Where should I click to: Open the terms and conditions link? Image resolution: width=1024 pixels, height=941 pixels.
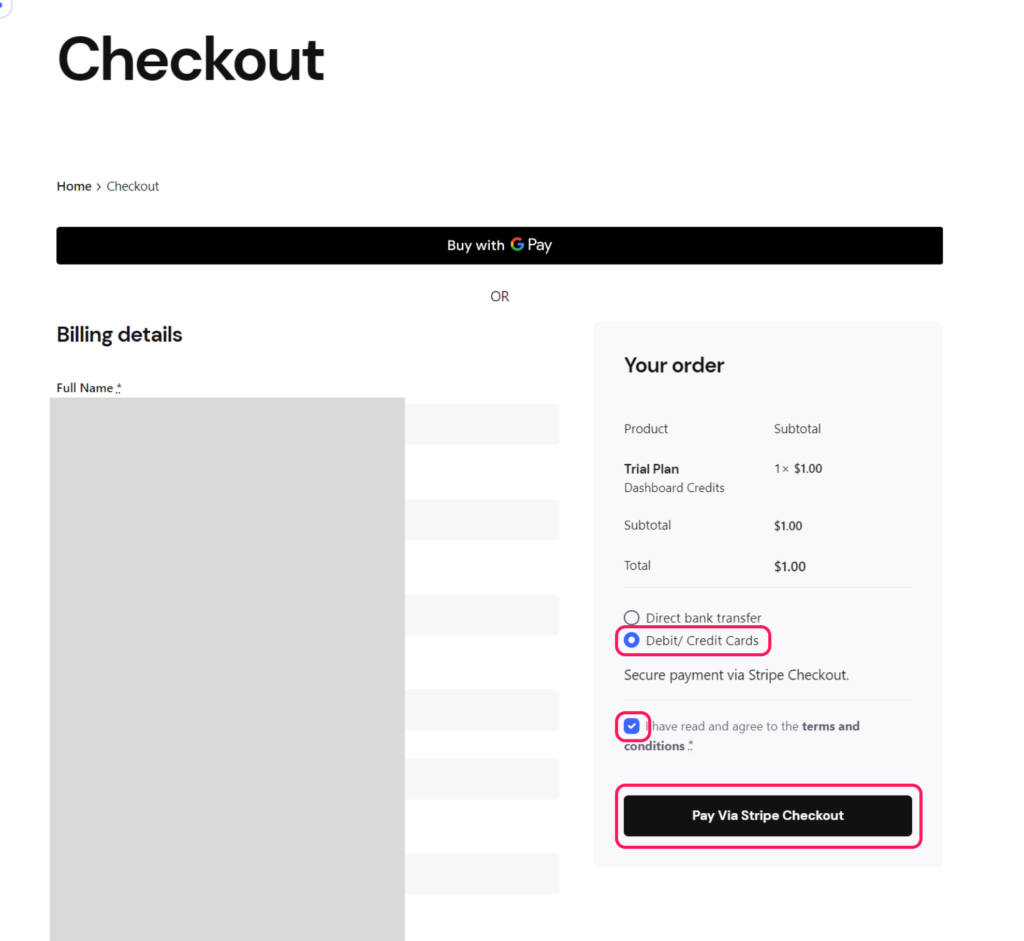(x=742, y=736)
